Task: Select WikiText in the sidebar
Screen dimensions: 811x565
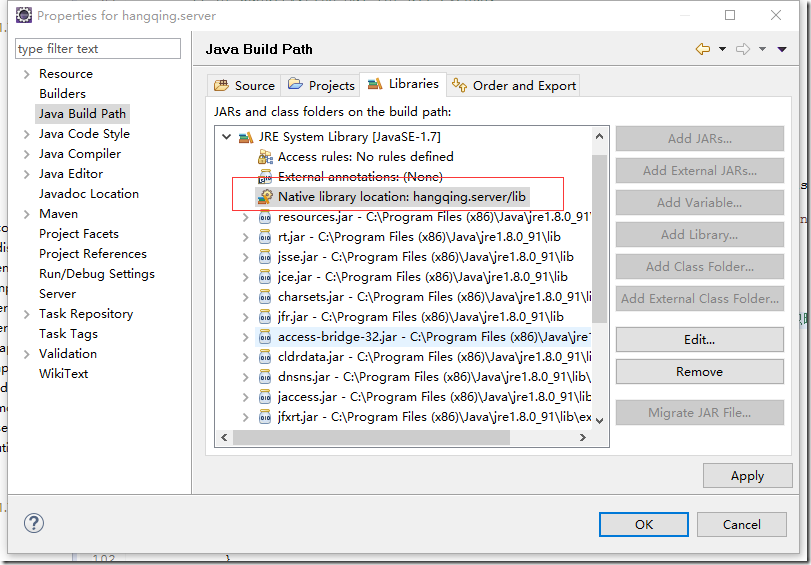Action: tap(64, 374)
